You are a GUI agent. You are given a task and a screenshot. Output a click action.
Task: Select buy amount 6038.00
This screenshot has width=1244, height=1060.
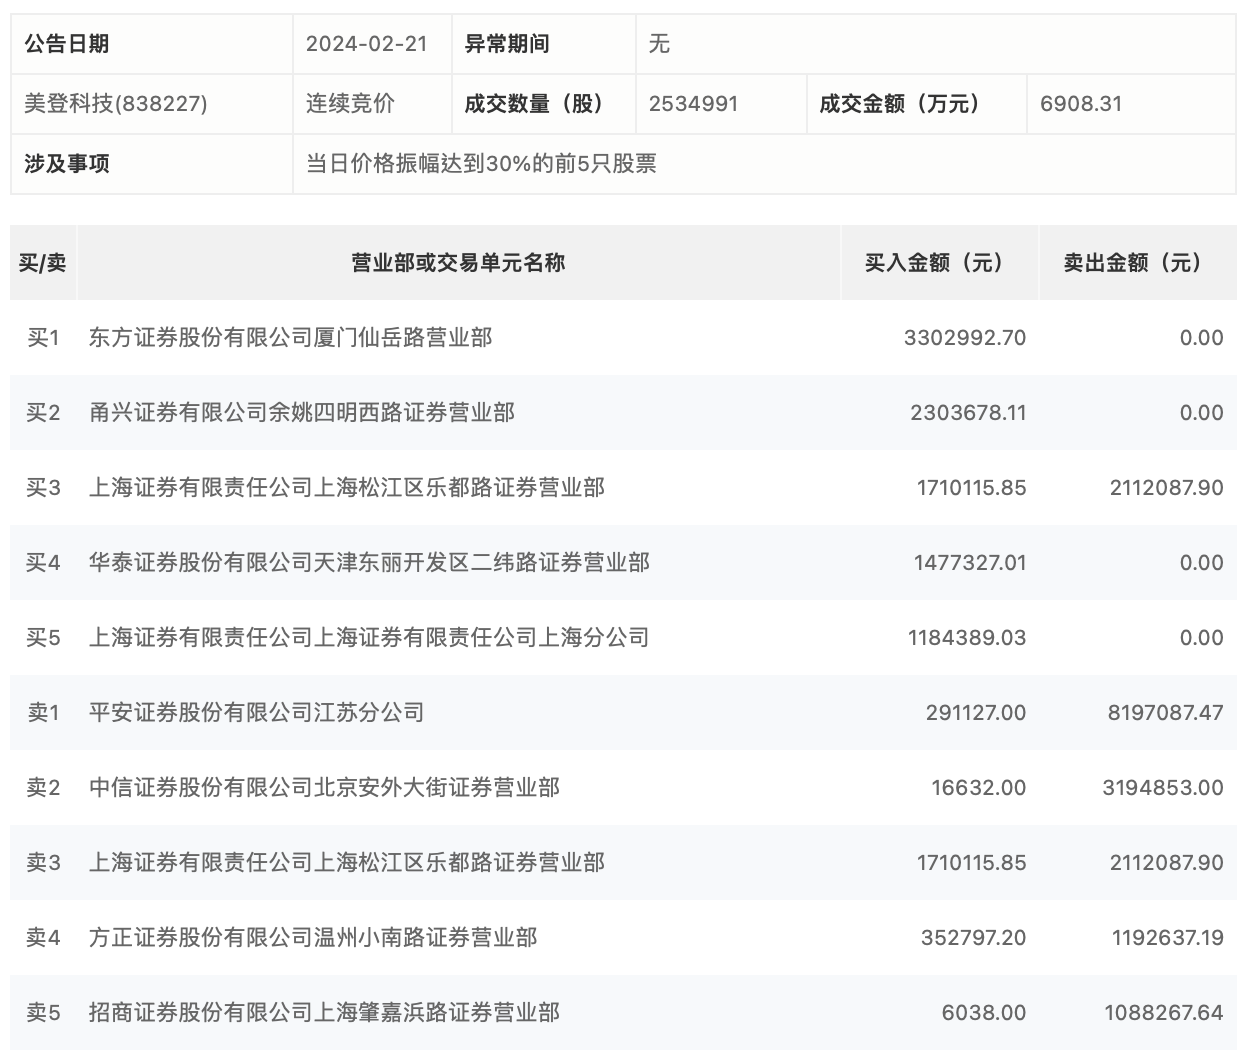click(x=984, y=1013)
